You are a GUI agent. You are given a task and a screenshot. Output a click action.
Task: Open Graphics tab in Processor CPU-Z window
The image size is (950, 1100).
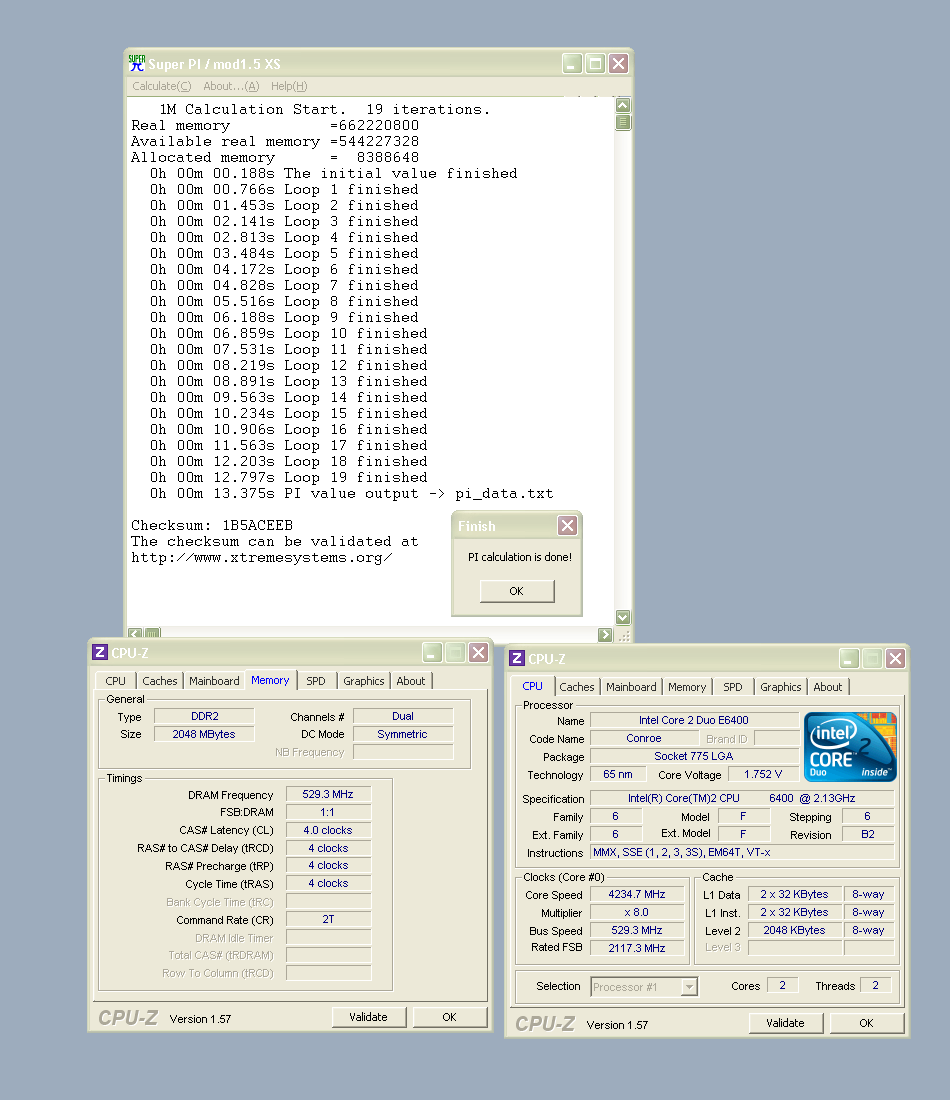tap(780, 688)
